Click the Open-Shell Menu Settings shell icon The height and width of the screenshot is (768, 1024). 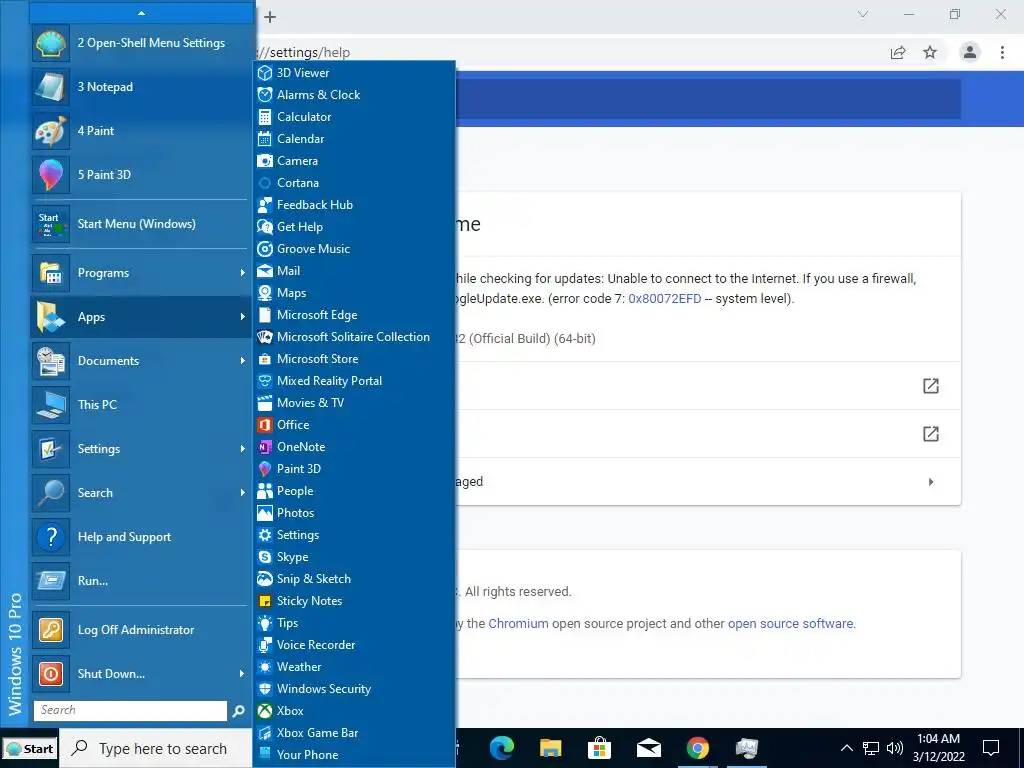click(x=50, y=43)
